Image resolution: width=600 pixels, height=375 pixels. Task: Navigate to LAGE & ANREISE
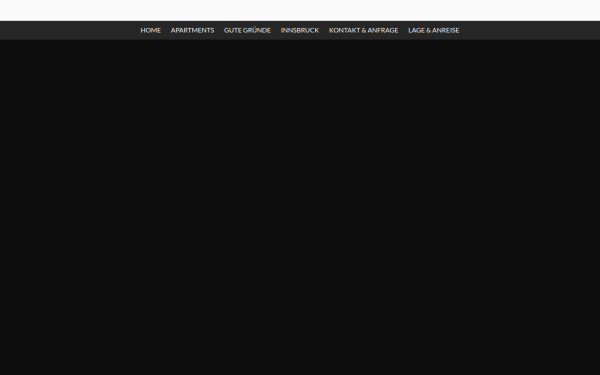coord(434,30)
